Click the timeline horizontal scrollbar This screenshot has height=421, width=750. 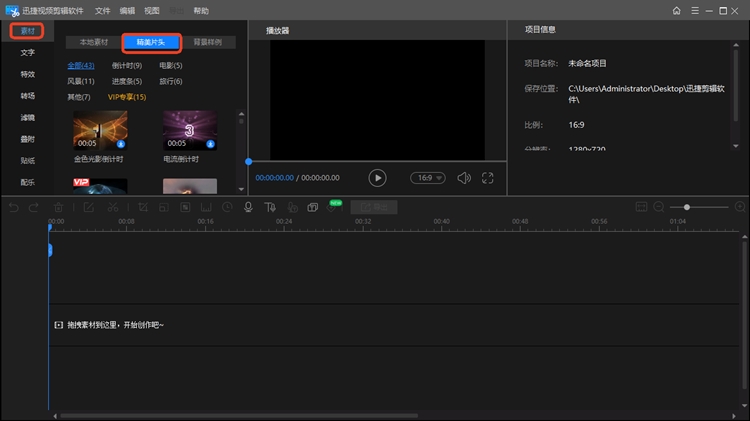click(238, 416)
